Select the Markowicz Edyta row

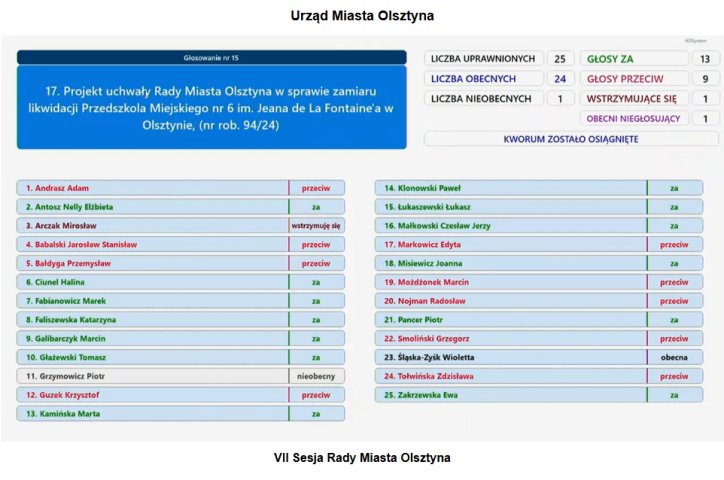(539, 245)
